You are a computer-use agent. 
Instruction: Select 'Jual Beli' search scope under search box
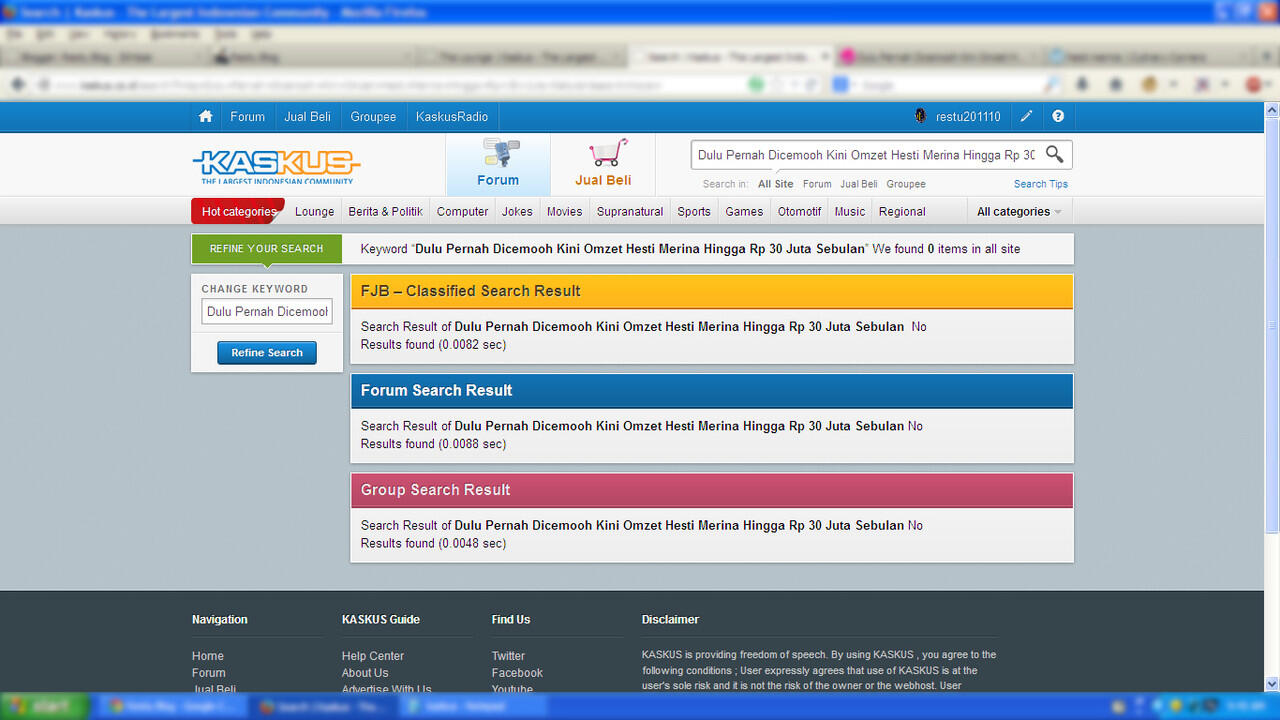(x=859, y=184)
